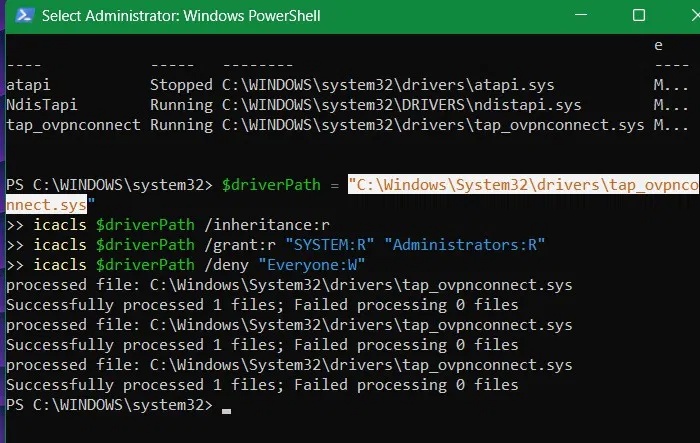Image resolution: width=700 pixels, height=443 pixels.
Task: Click the $driverPath variable in assignment line
Action: (x=271, y=185)
